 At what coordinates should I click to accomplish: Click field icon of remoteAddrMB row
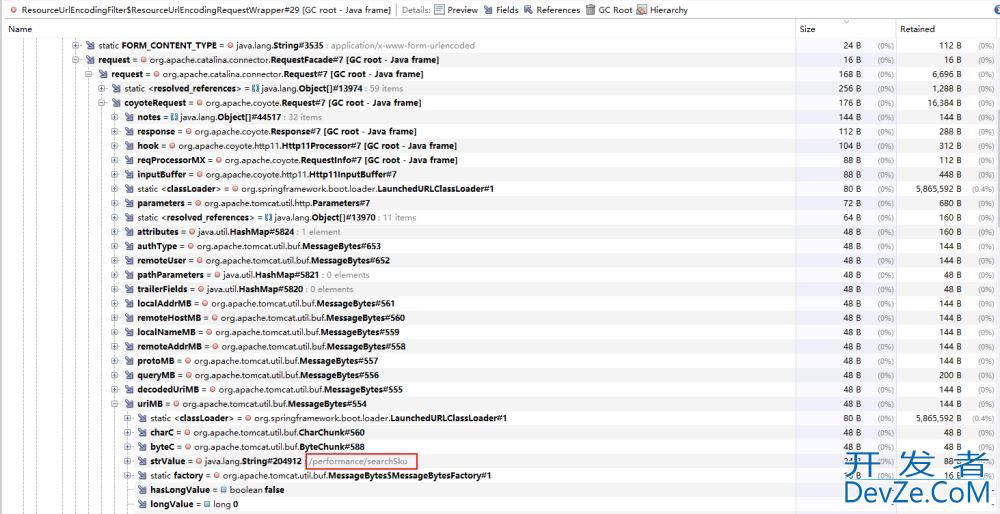[x=129, y=346]
